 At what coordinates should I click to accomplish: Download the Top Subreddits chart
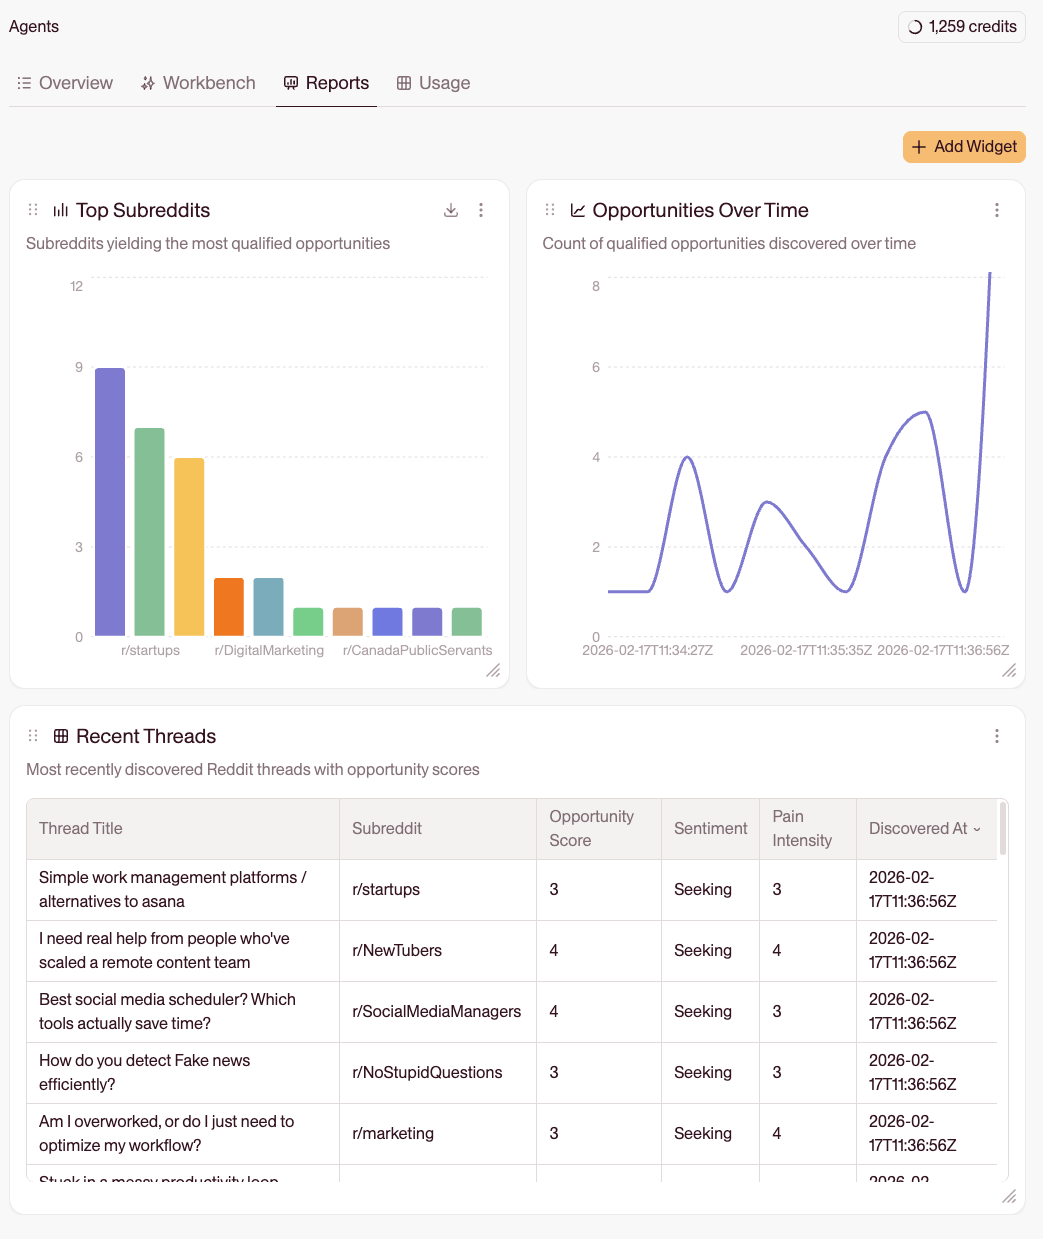click(451, 210)
